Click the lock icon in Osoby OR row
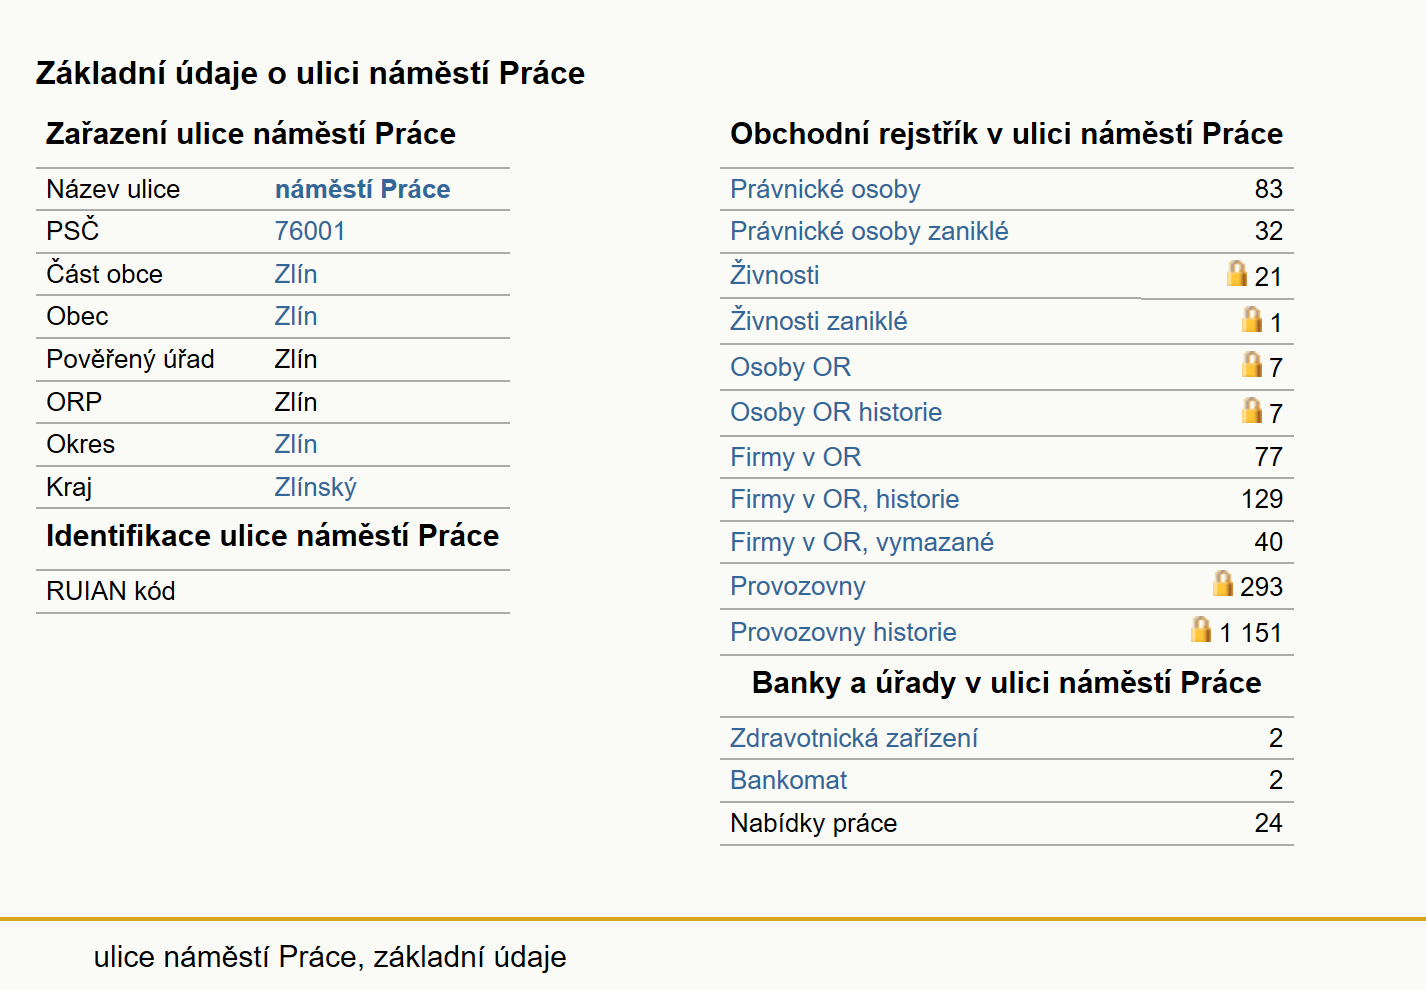 1252,364
